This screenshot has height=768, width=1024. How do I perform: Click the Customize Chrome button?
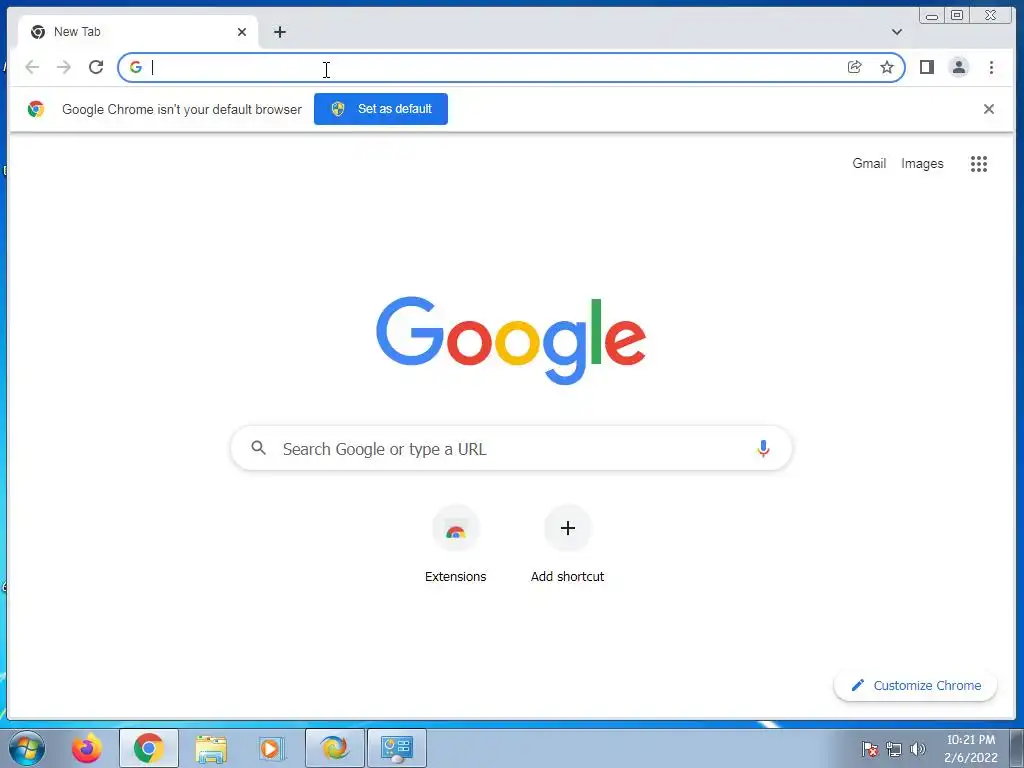click(x=916, y=686)
